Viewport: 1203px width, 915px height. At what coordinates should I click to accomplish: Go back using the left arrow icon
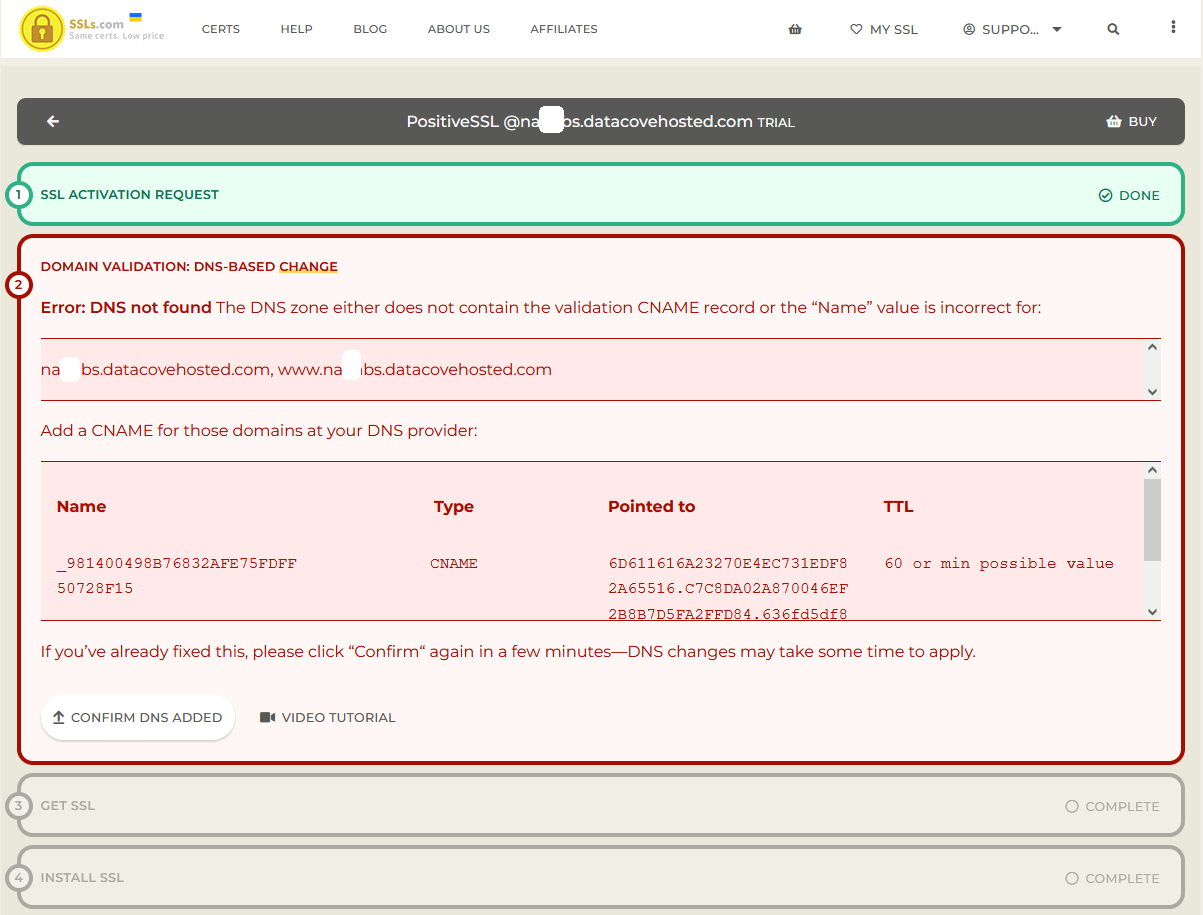[x=53, y=122]
